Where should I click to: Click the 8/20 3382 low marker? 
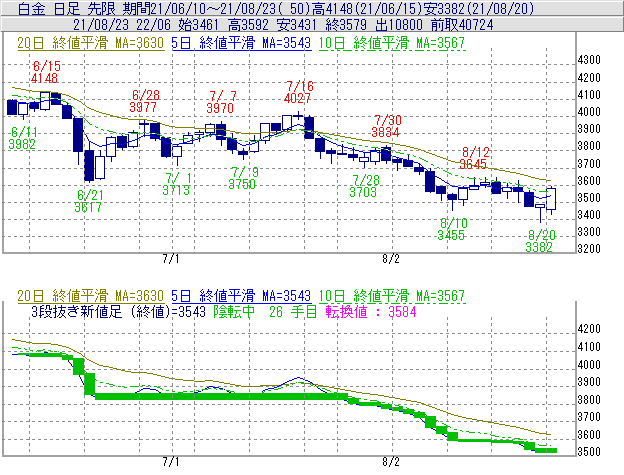[540, 241]
